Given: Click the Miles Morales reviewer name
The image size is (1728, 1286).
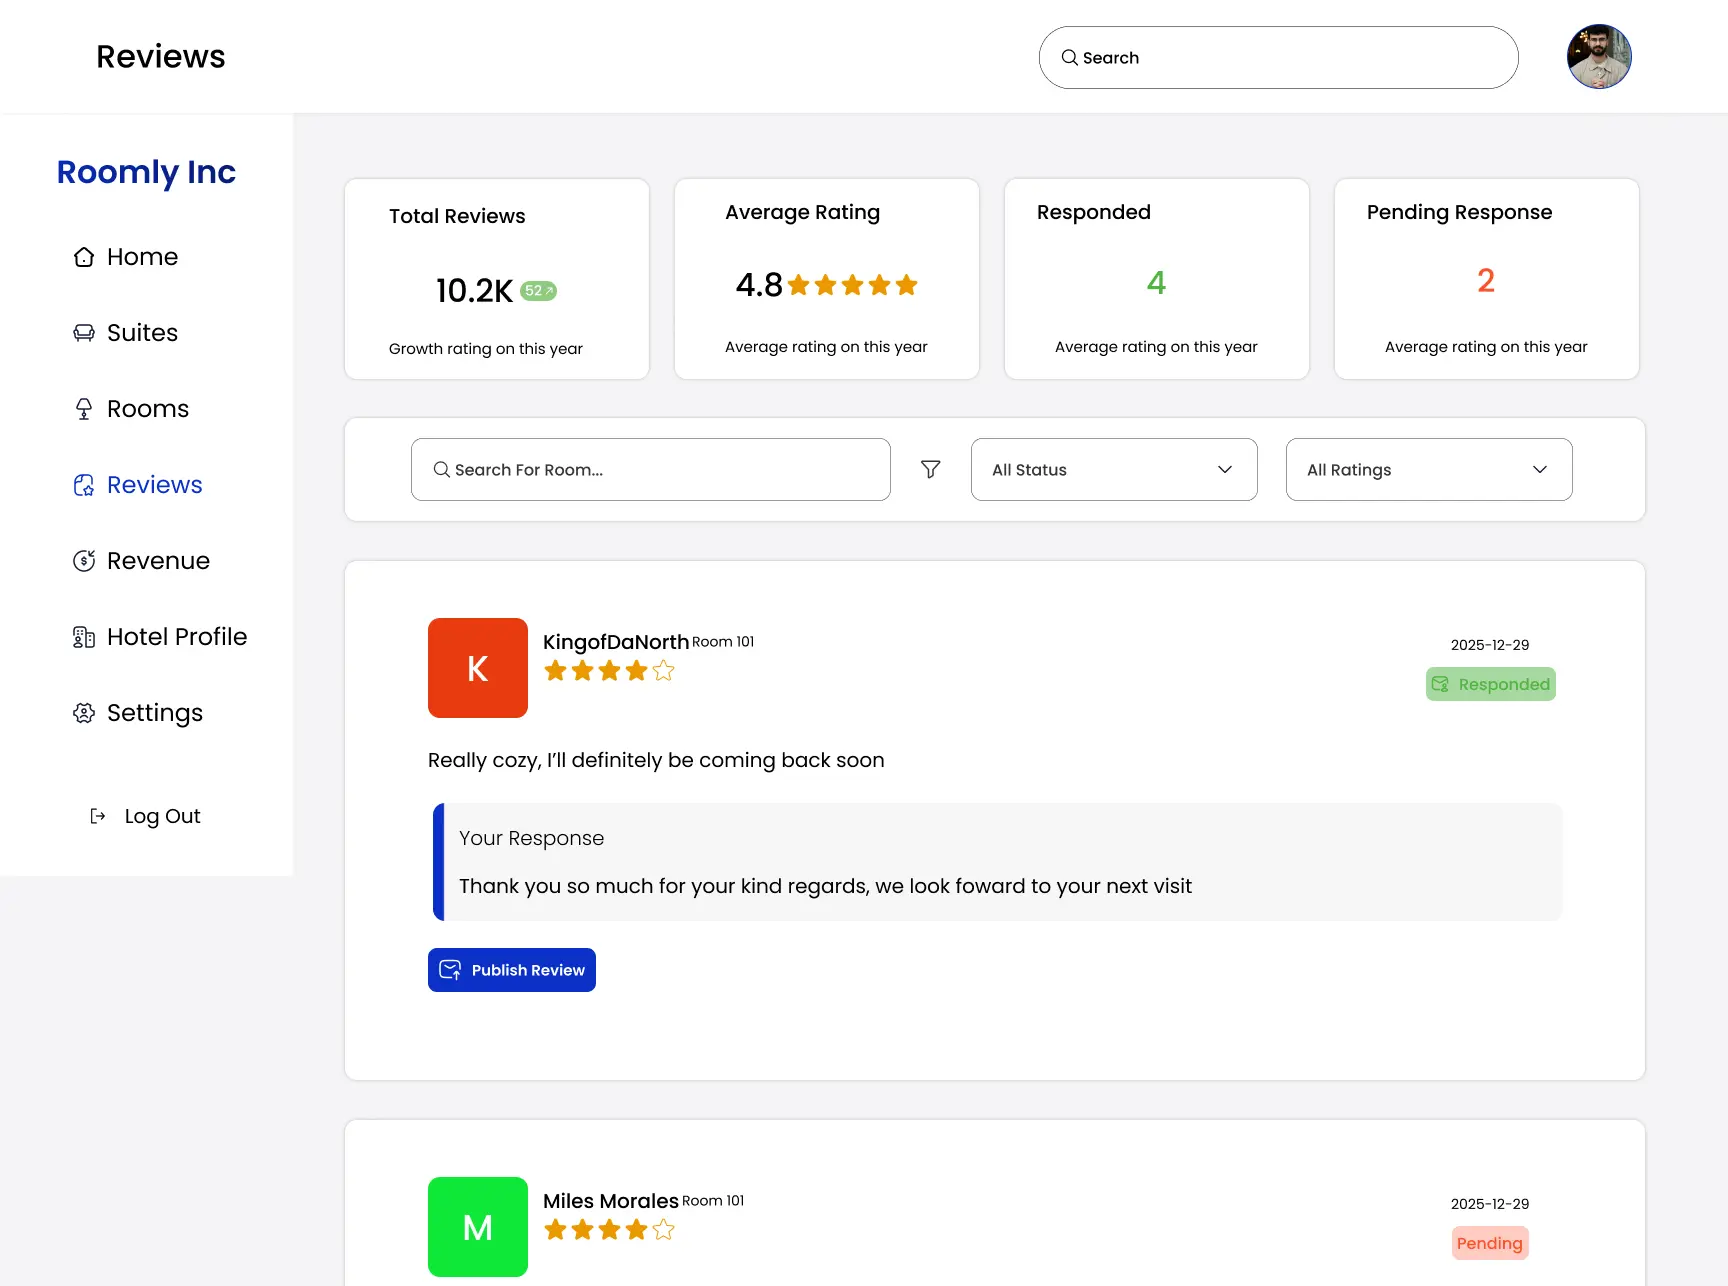Looking at the screenshot, I should [x=611, y=1201].
